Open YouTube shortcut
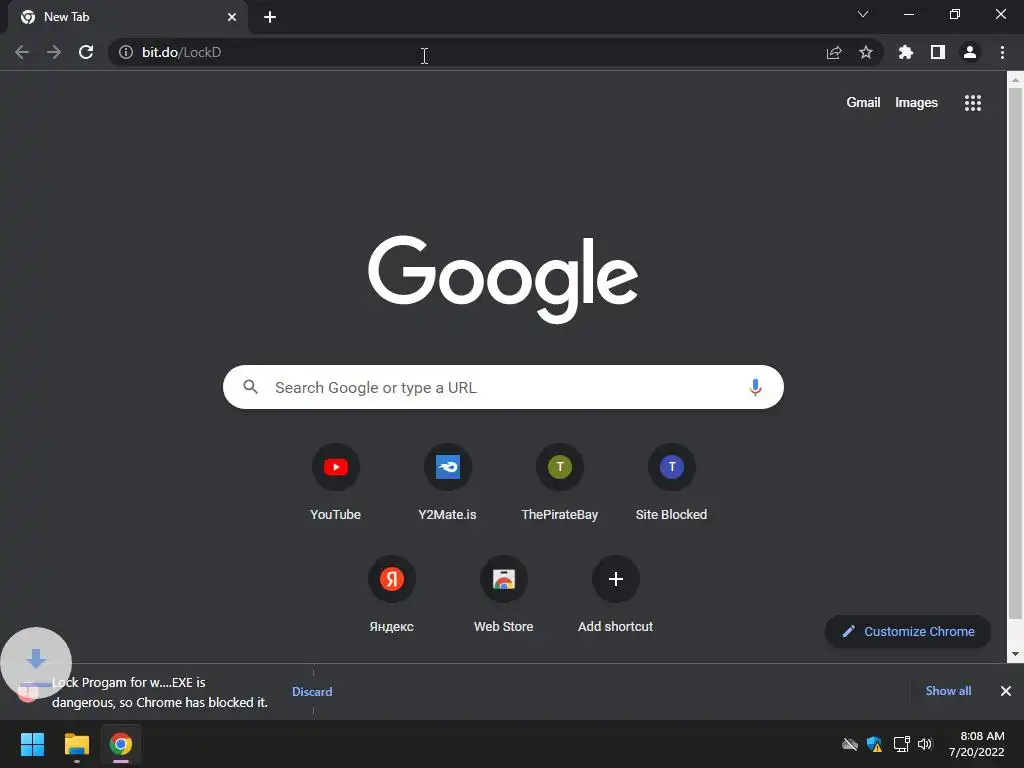 click(x=336, y=483)
